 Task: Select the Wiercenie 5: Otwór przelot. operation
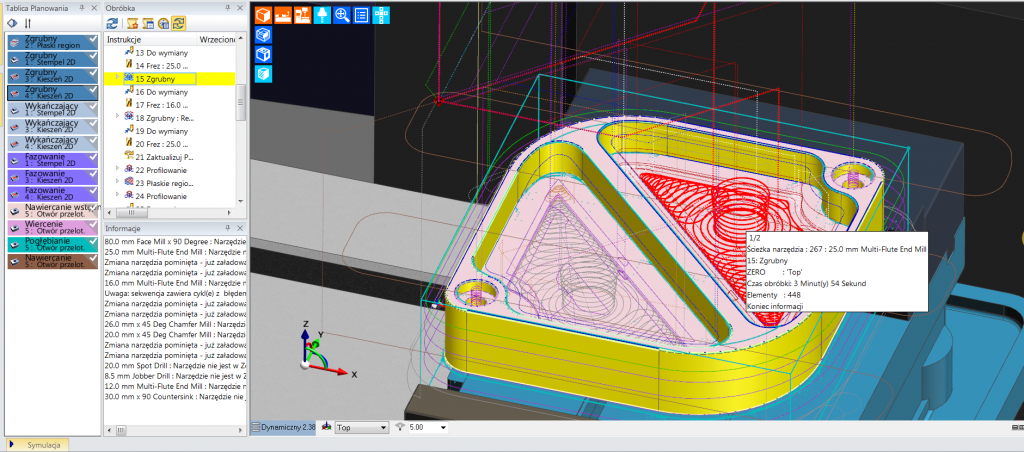tap(50, 229)
